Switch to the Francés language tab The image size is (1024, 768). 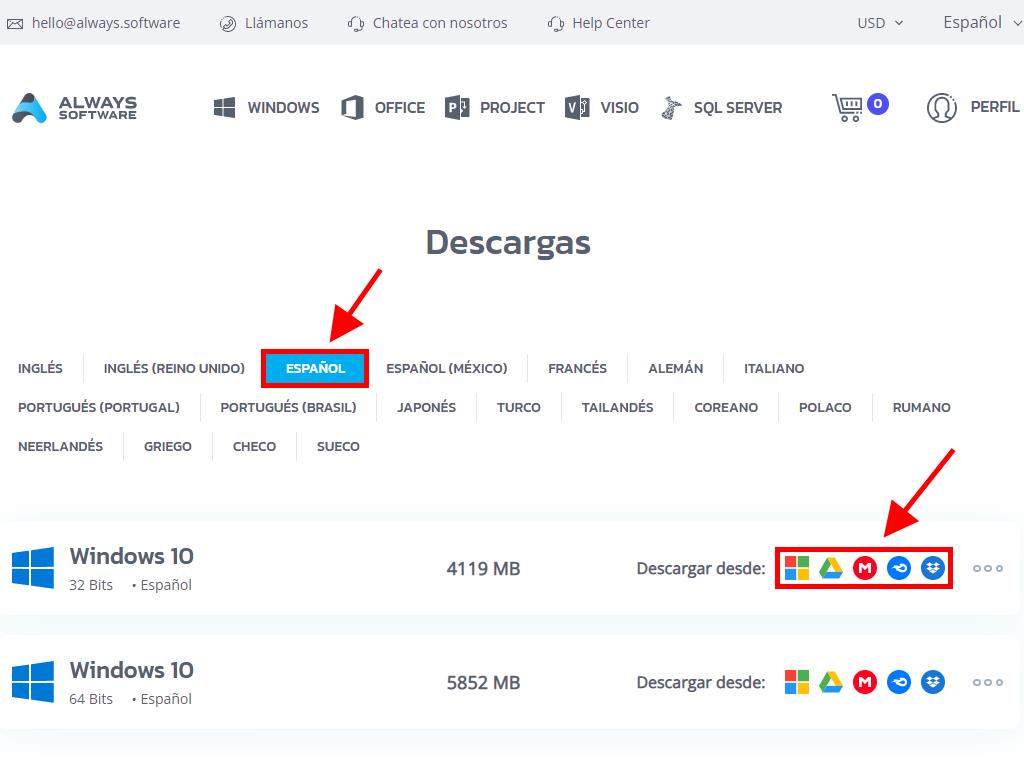(577, 368)
